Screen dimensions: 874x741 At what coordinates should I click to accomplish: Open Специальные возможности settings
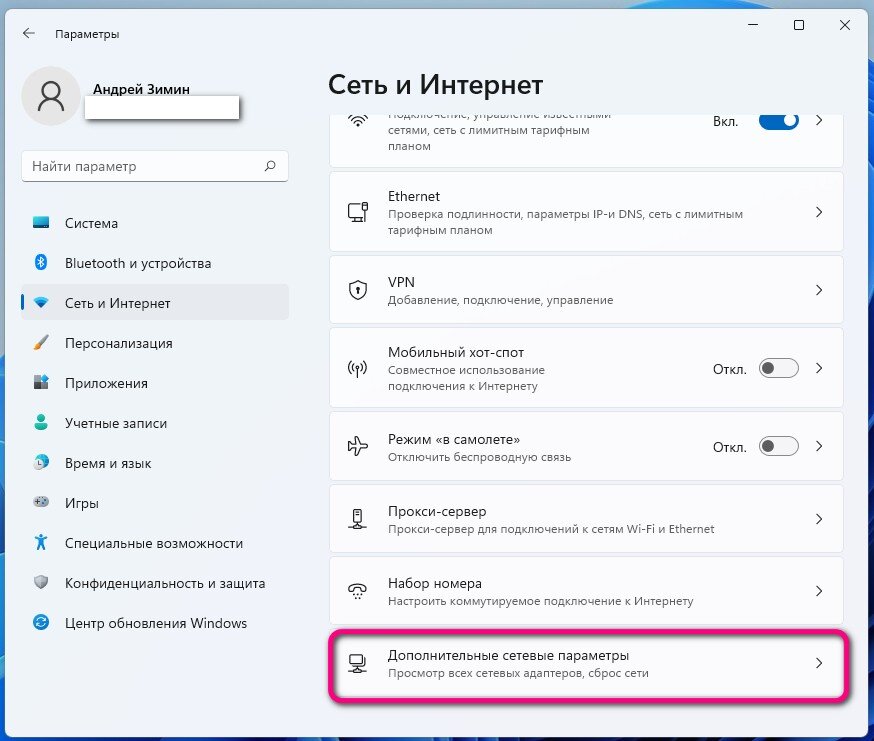tap(155, 543)
